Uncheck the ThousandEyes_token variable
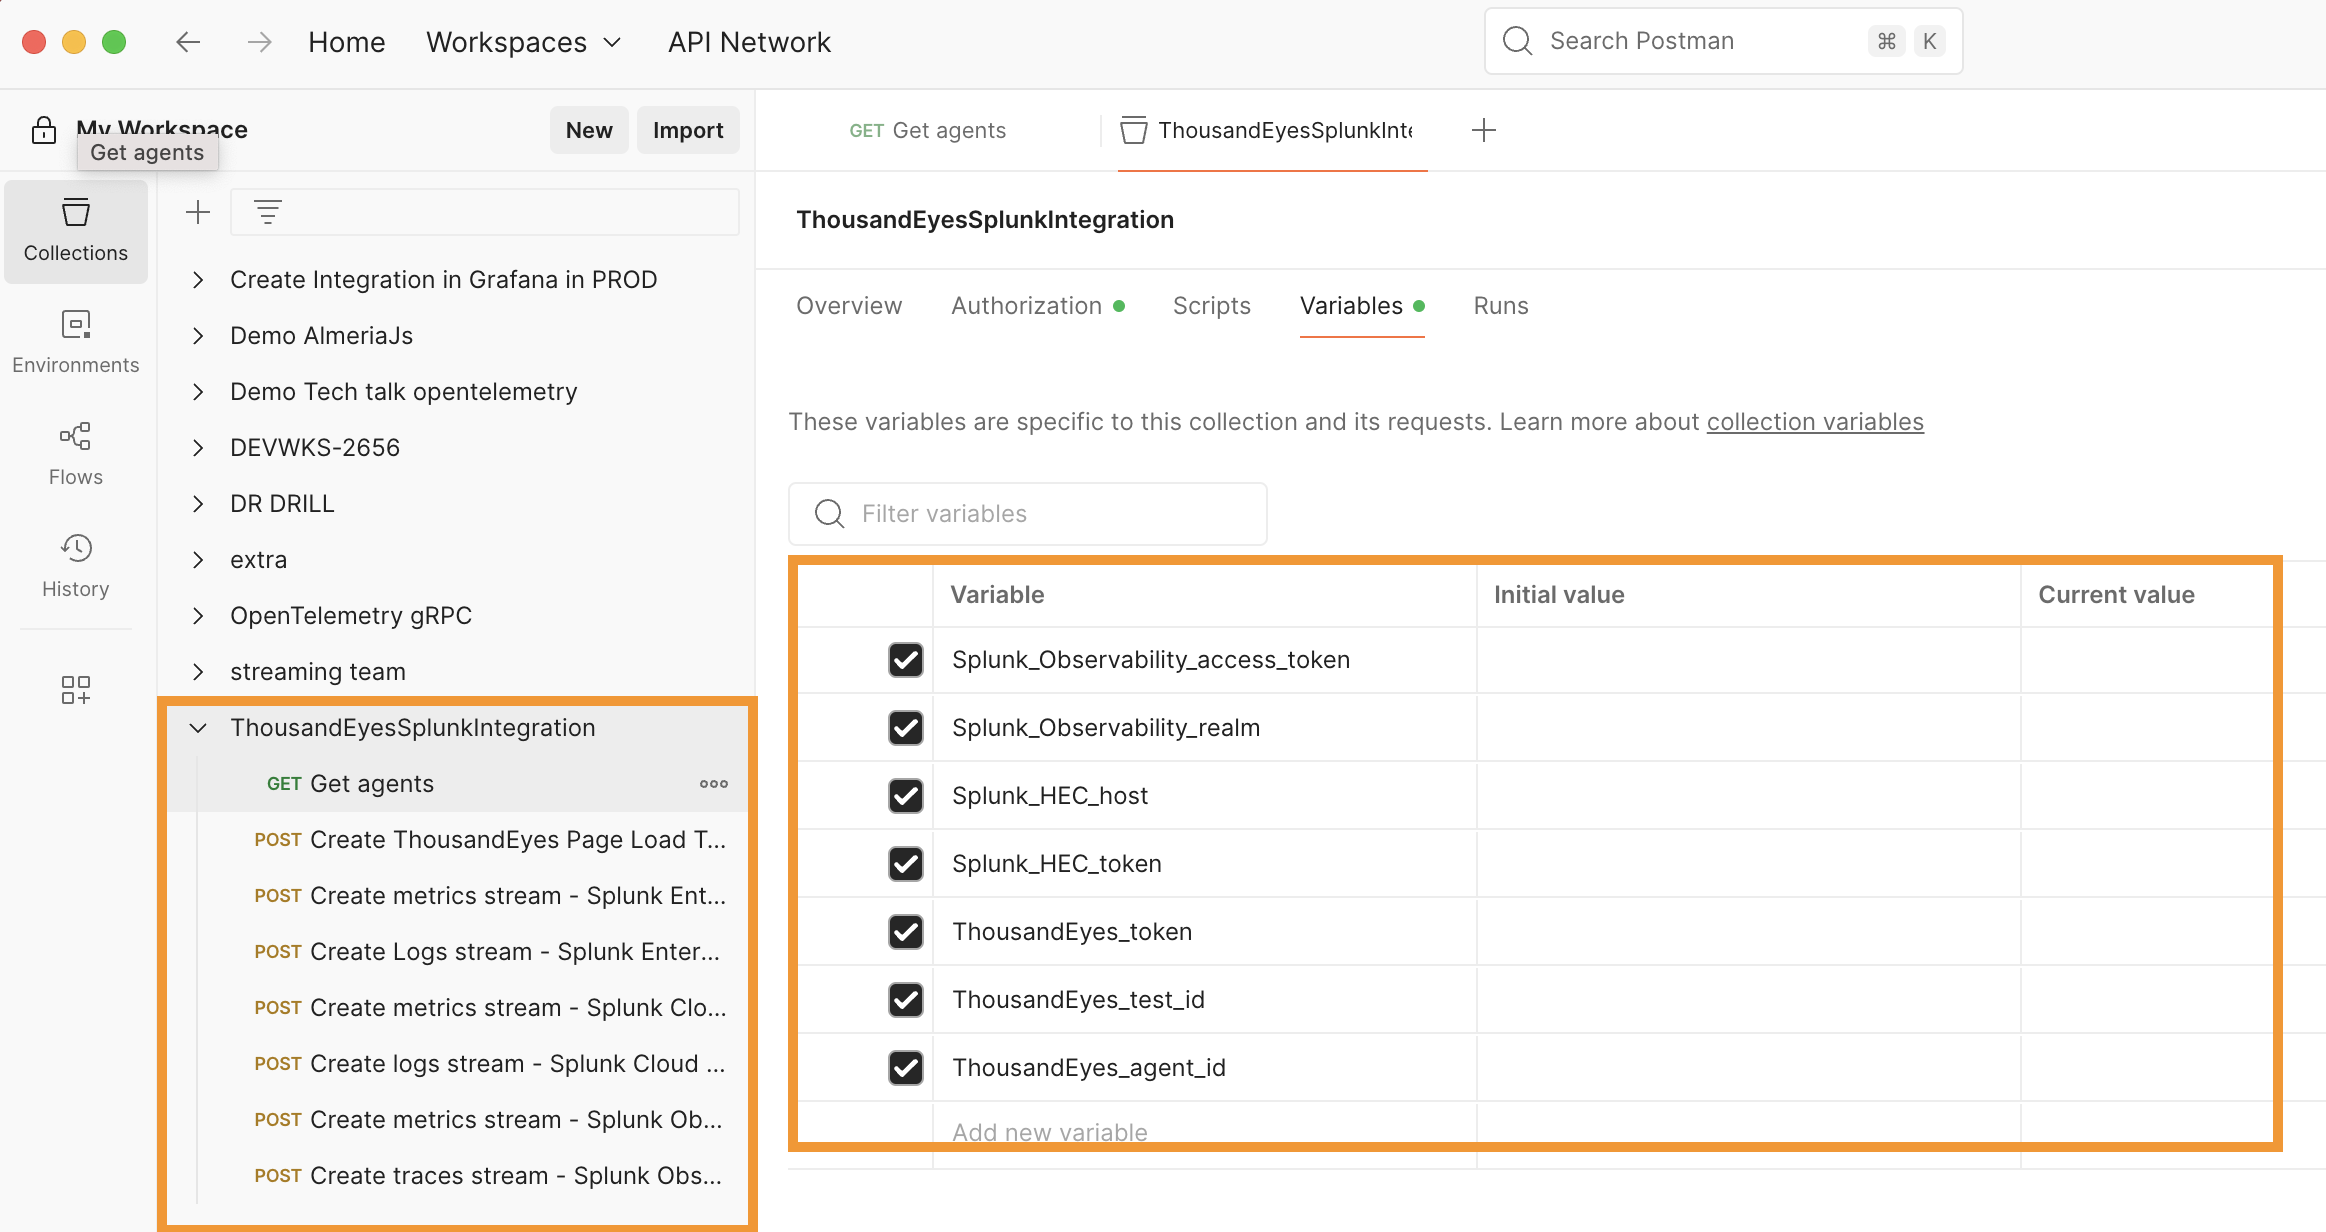 click(x=906, y=932)
